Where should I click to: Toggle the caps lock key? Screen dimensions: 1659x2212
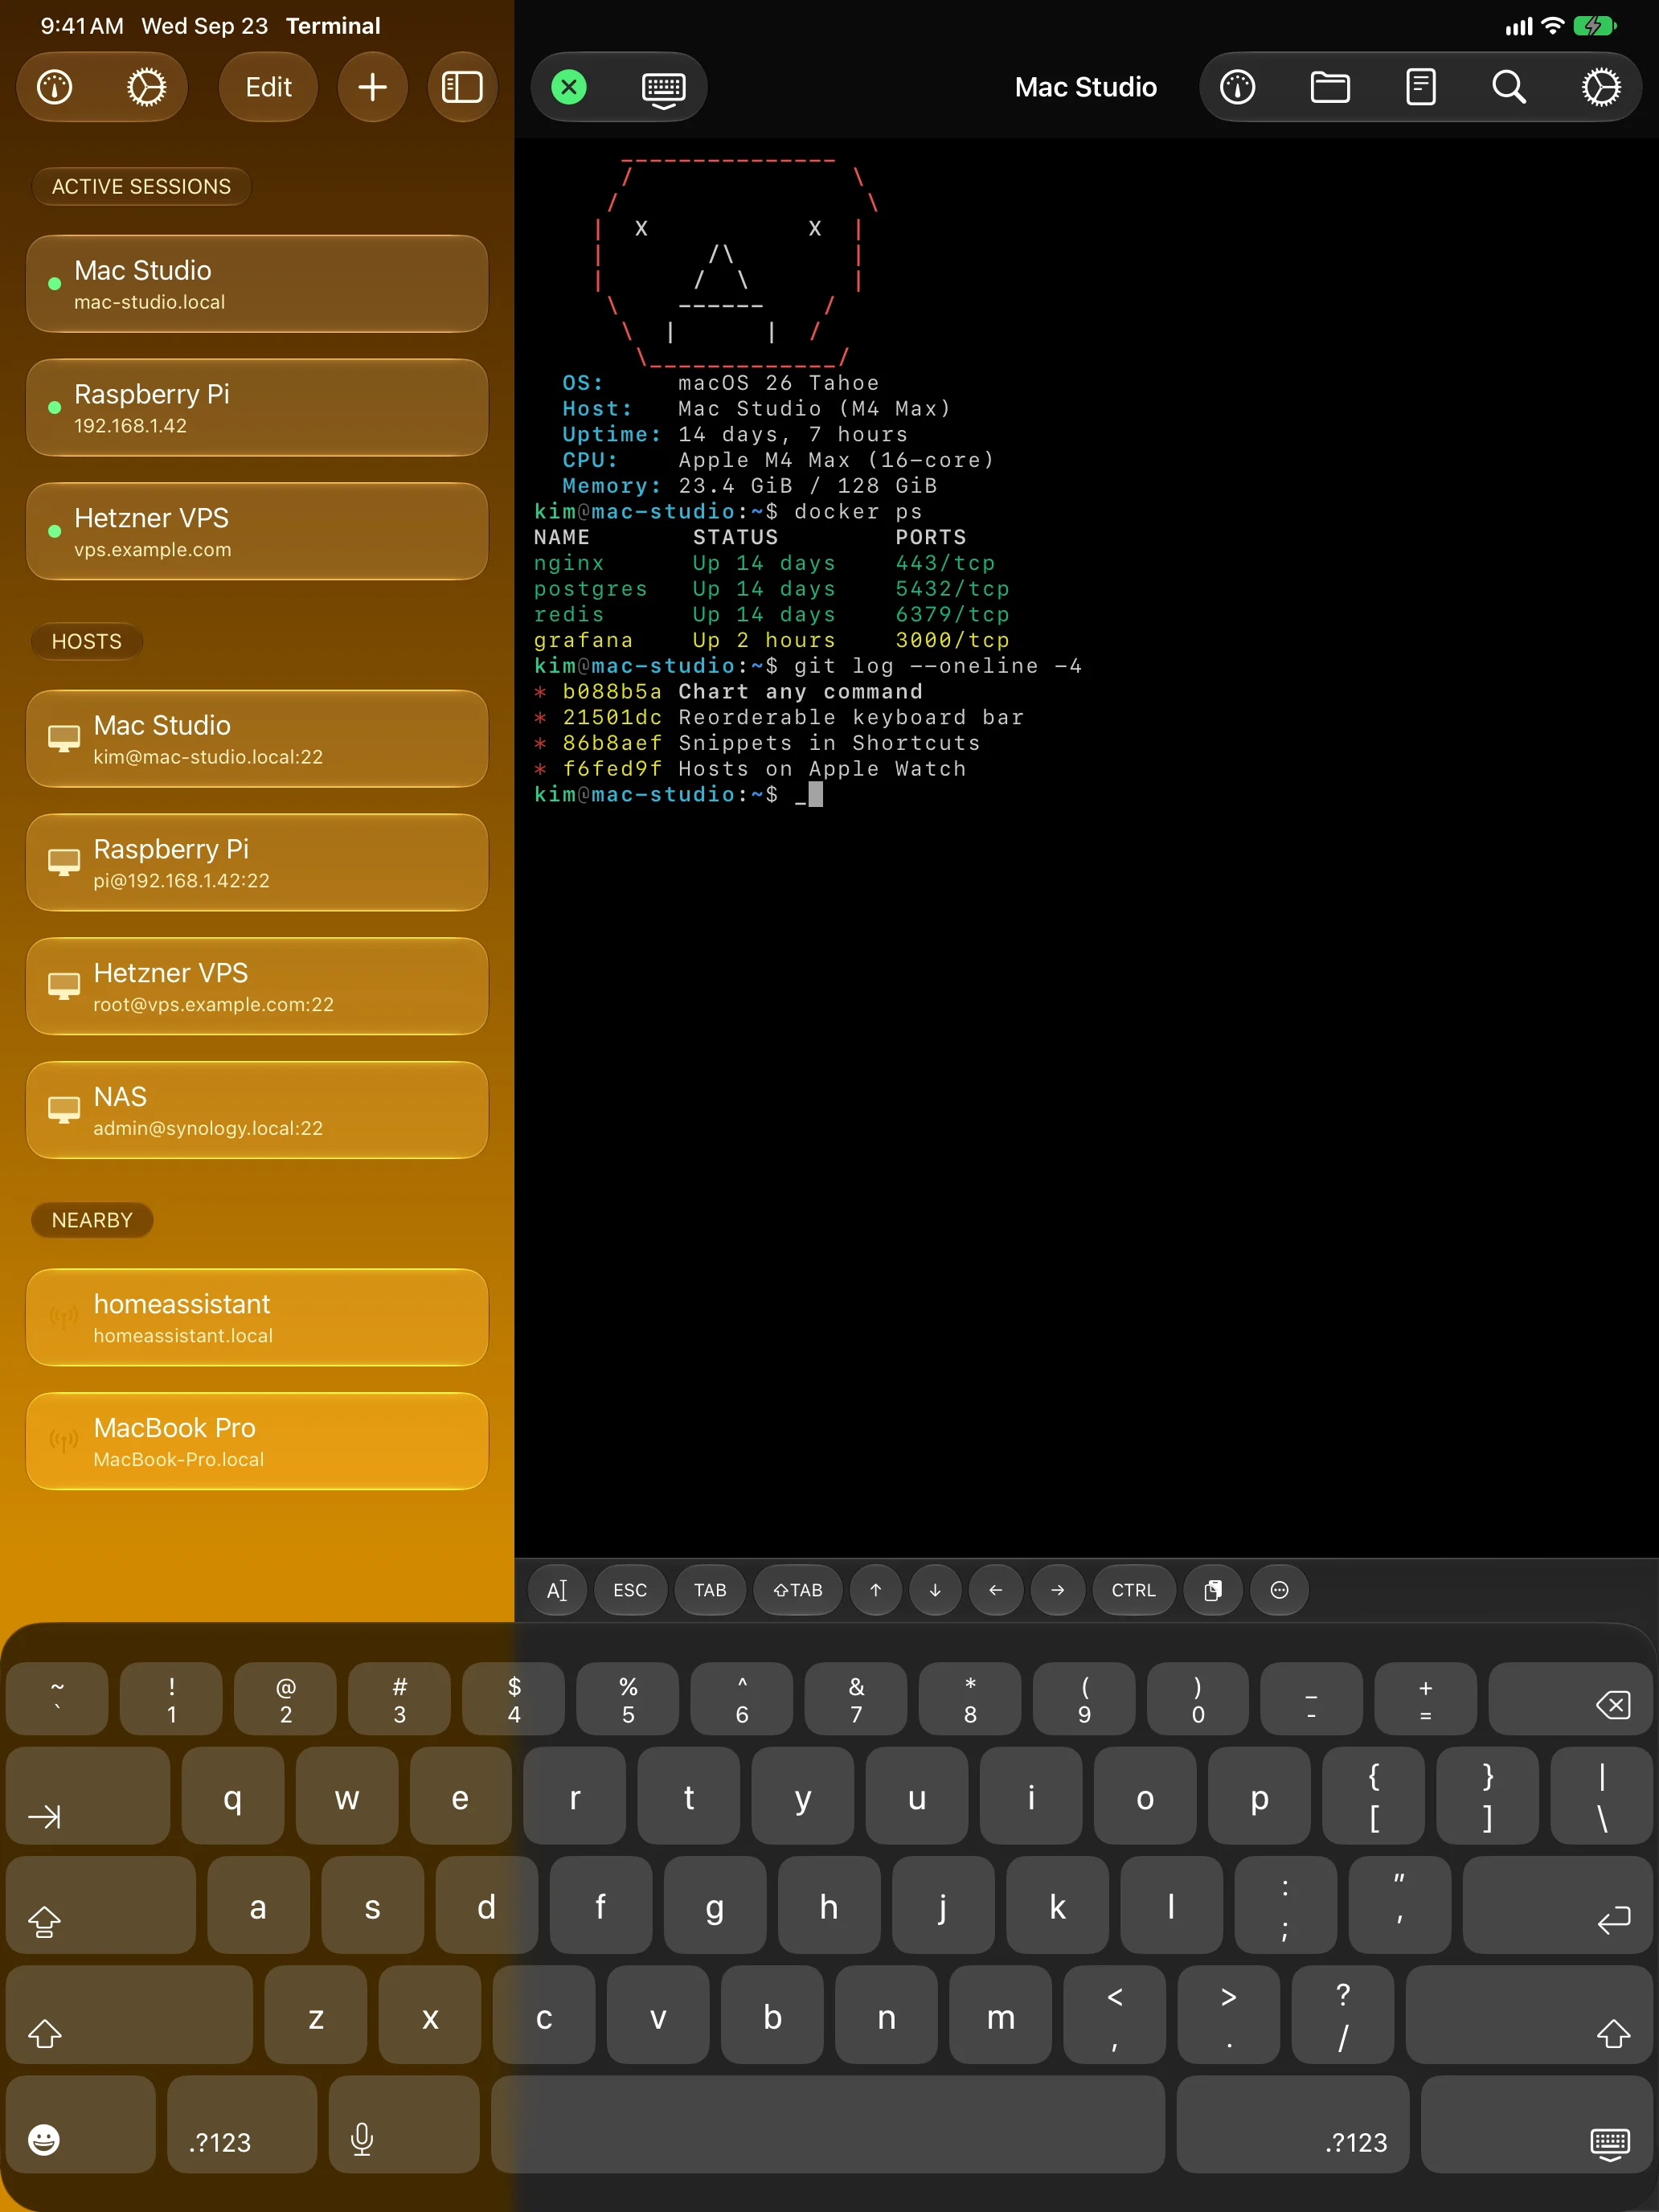[x=101, y=1906]
